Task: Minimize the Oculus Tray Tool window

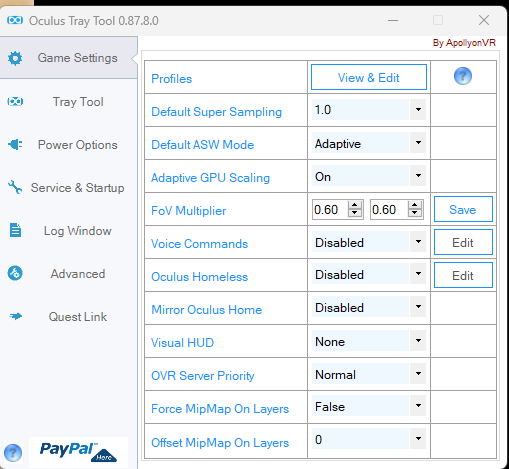Action: click(x=393, y=20)
